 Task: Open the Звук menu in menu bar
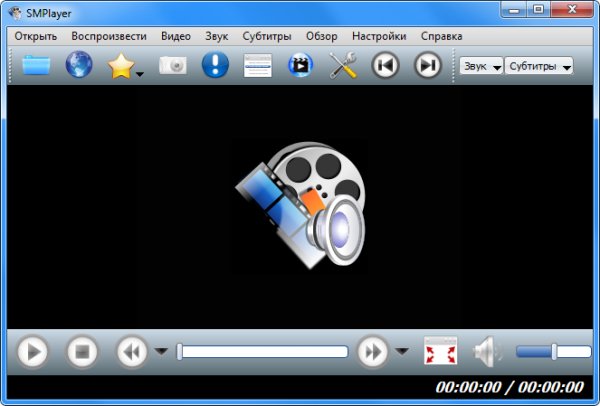click(217, 36)
